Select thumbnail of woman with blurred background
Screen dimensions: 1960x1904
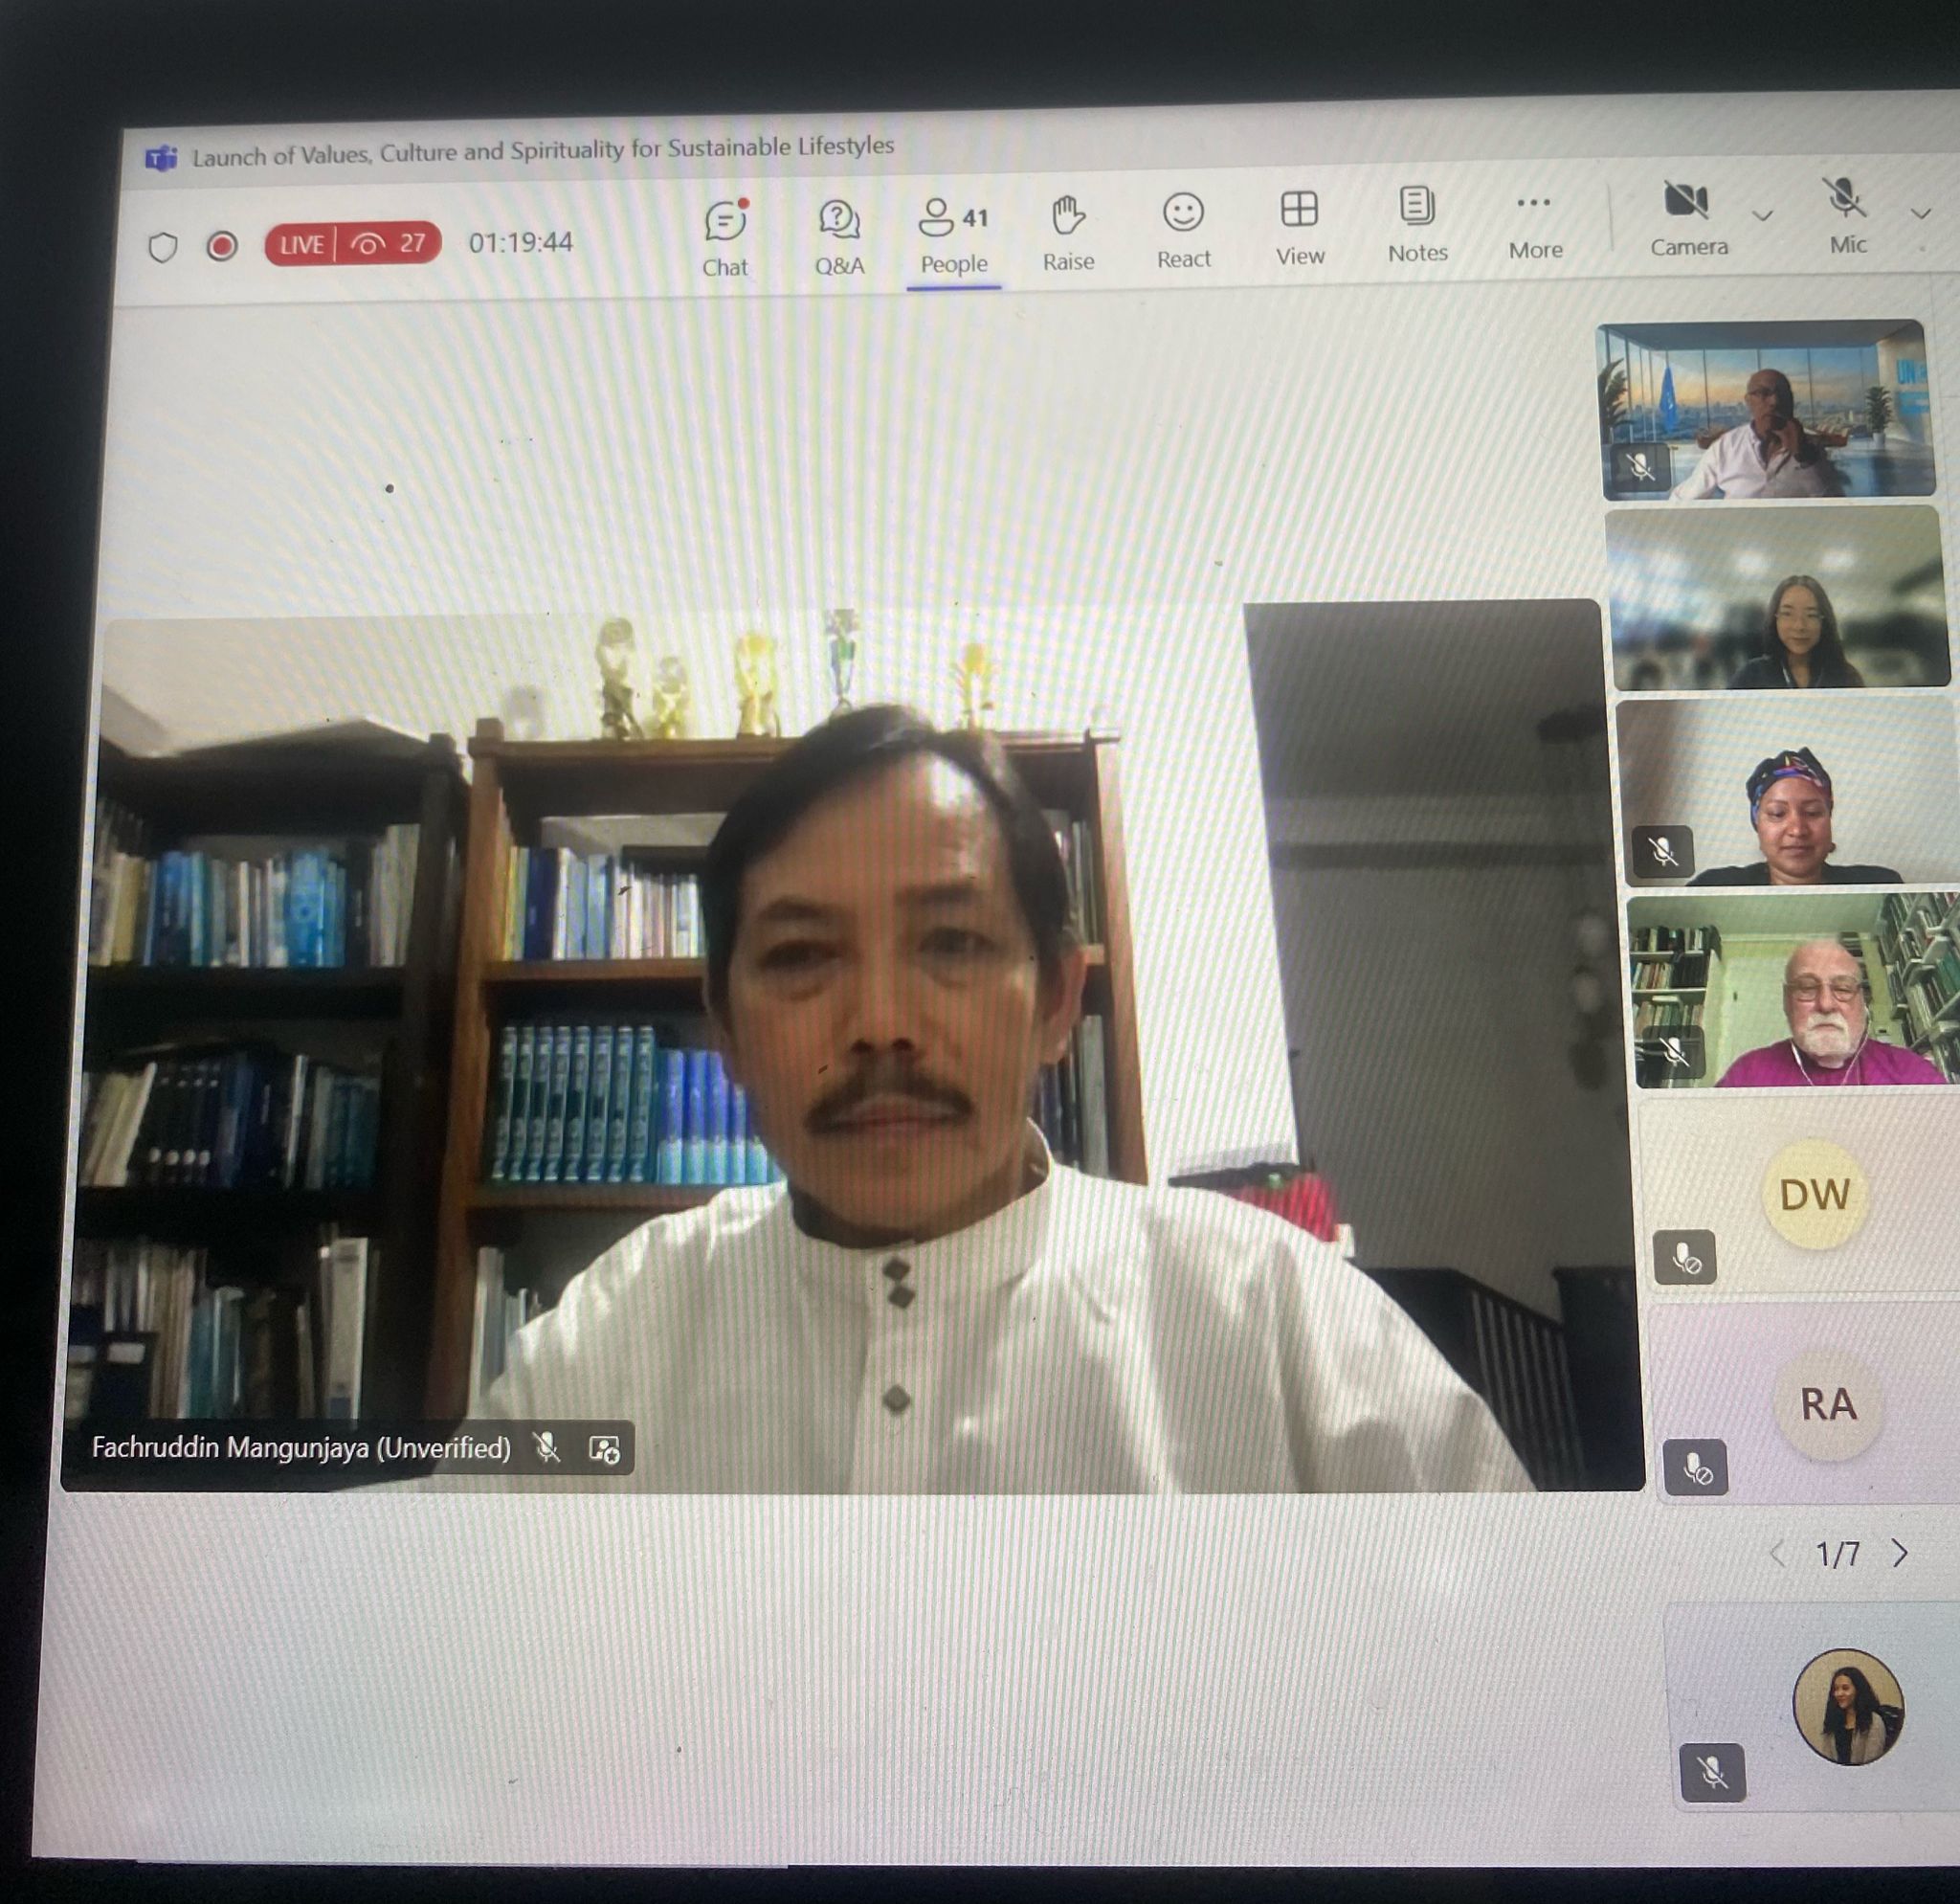point(1778,598)
